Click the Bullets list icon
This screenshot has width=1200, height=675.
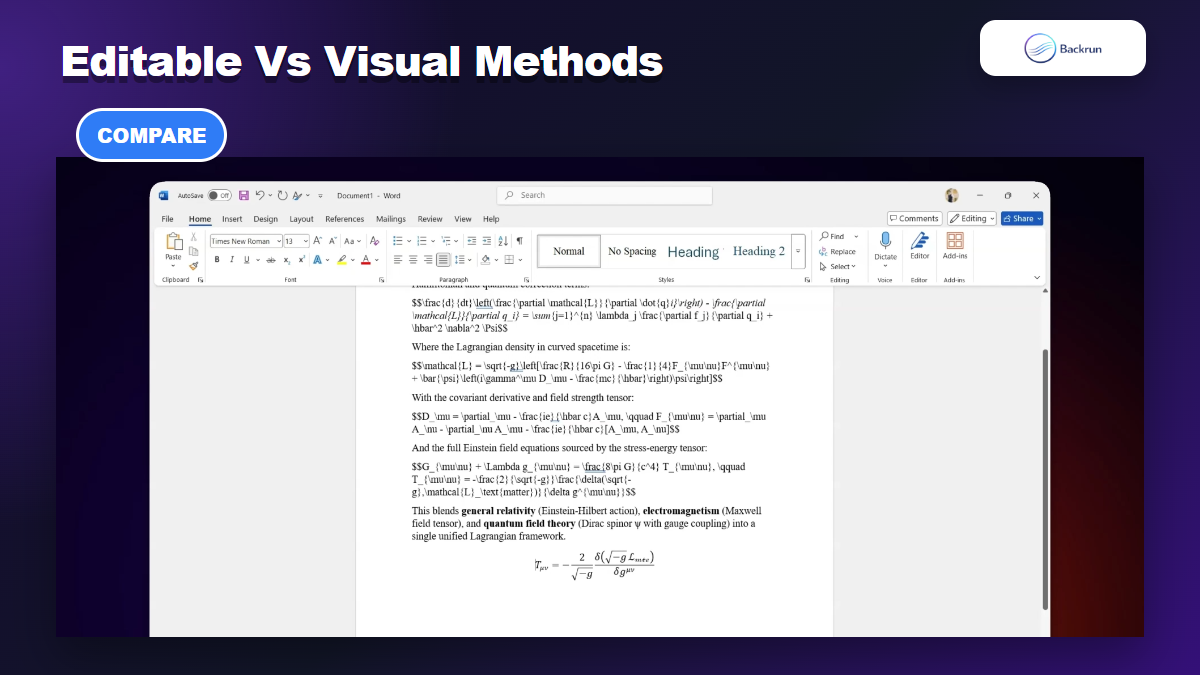click(x=398, y=241)
